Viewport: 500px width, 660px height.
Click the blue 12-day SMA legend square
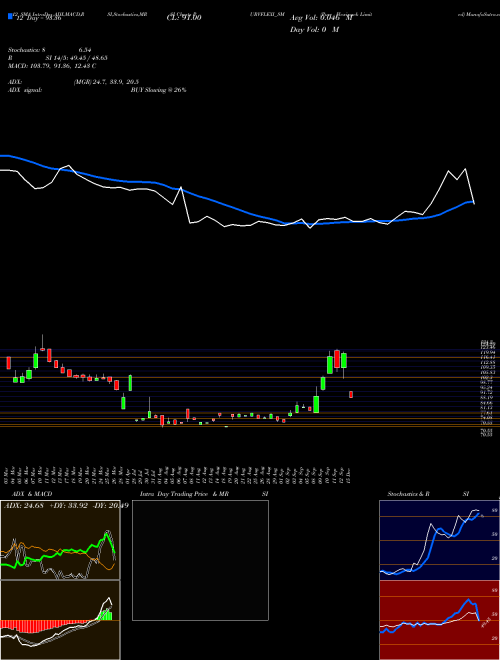(x=10, y=16)
